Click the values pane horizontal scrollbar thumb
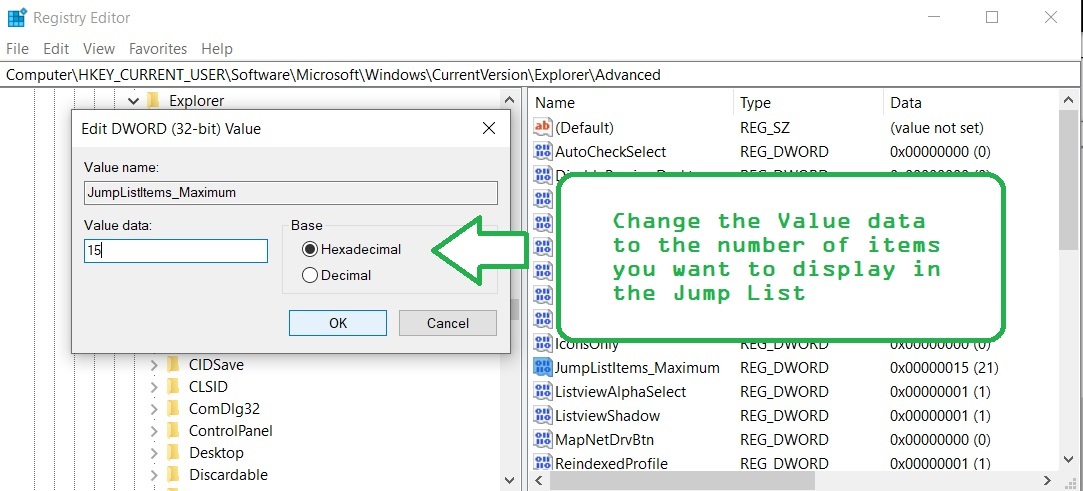This screenshot has height=491, width=1083. [x=682, y=480]
